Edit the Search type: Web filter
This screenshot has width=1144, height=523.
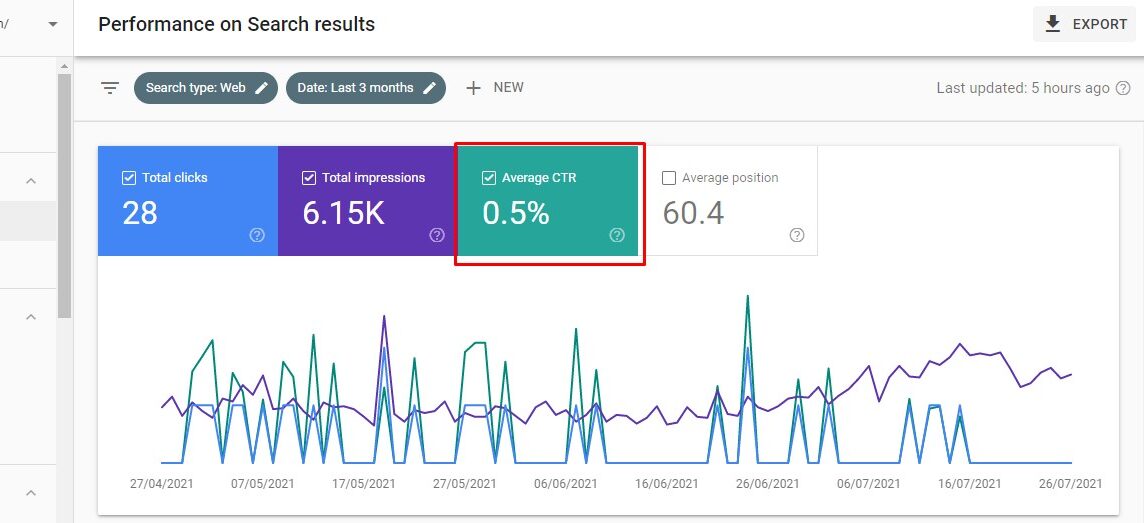pyautogui.click(x=206, y=88)
